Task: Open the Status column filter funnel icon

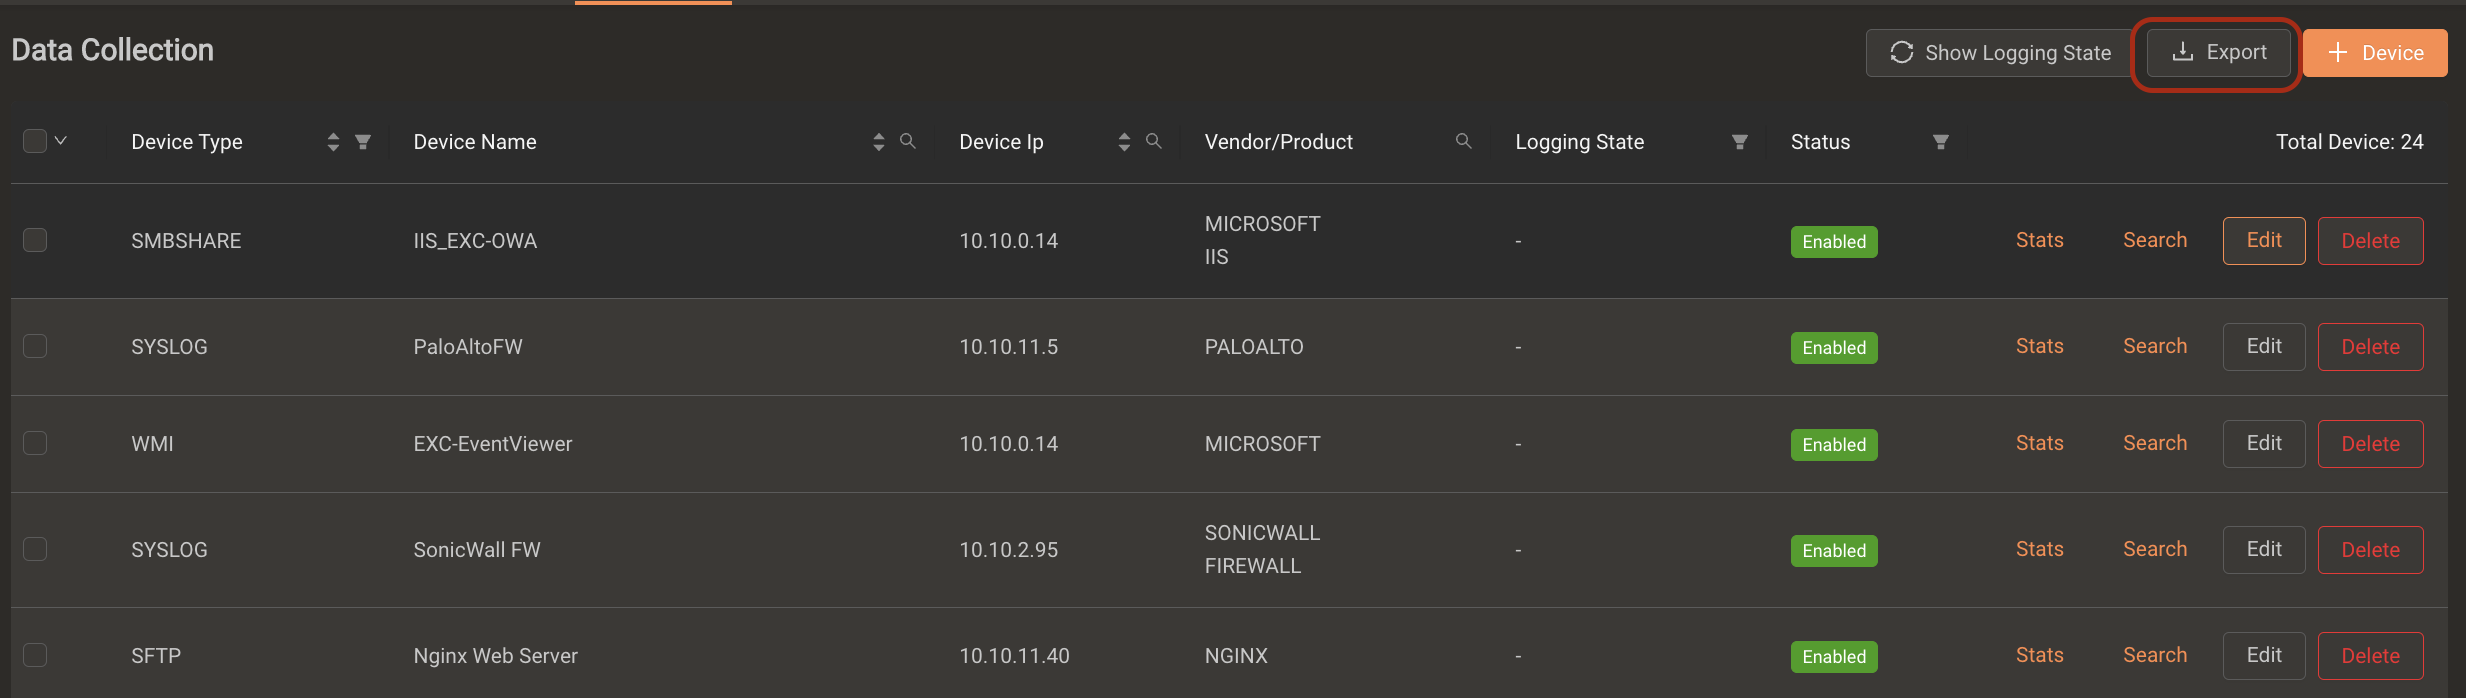Action: coord(1941,142)
